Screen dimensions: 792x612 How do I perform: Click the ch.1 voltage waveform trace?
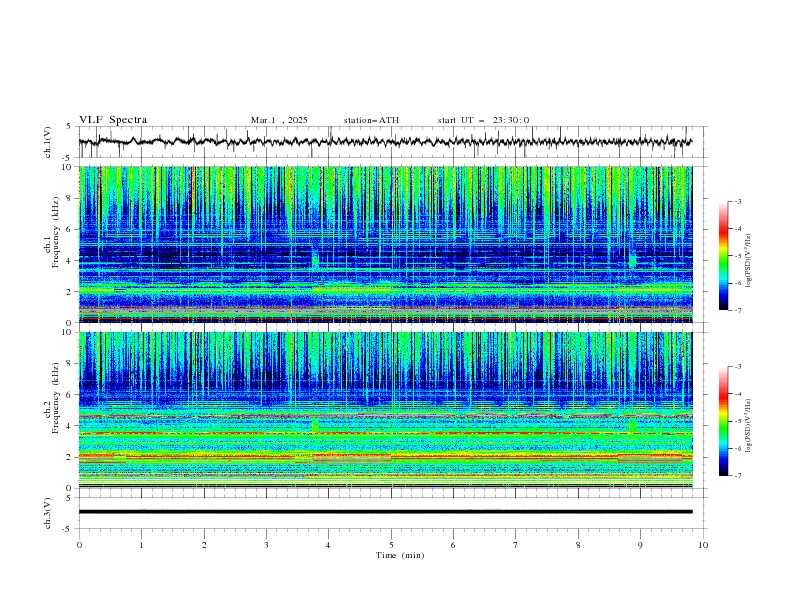coord(385,142)
